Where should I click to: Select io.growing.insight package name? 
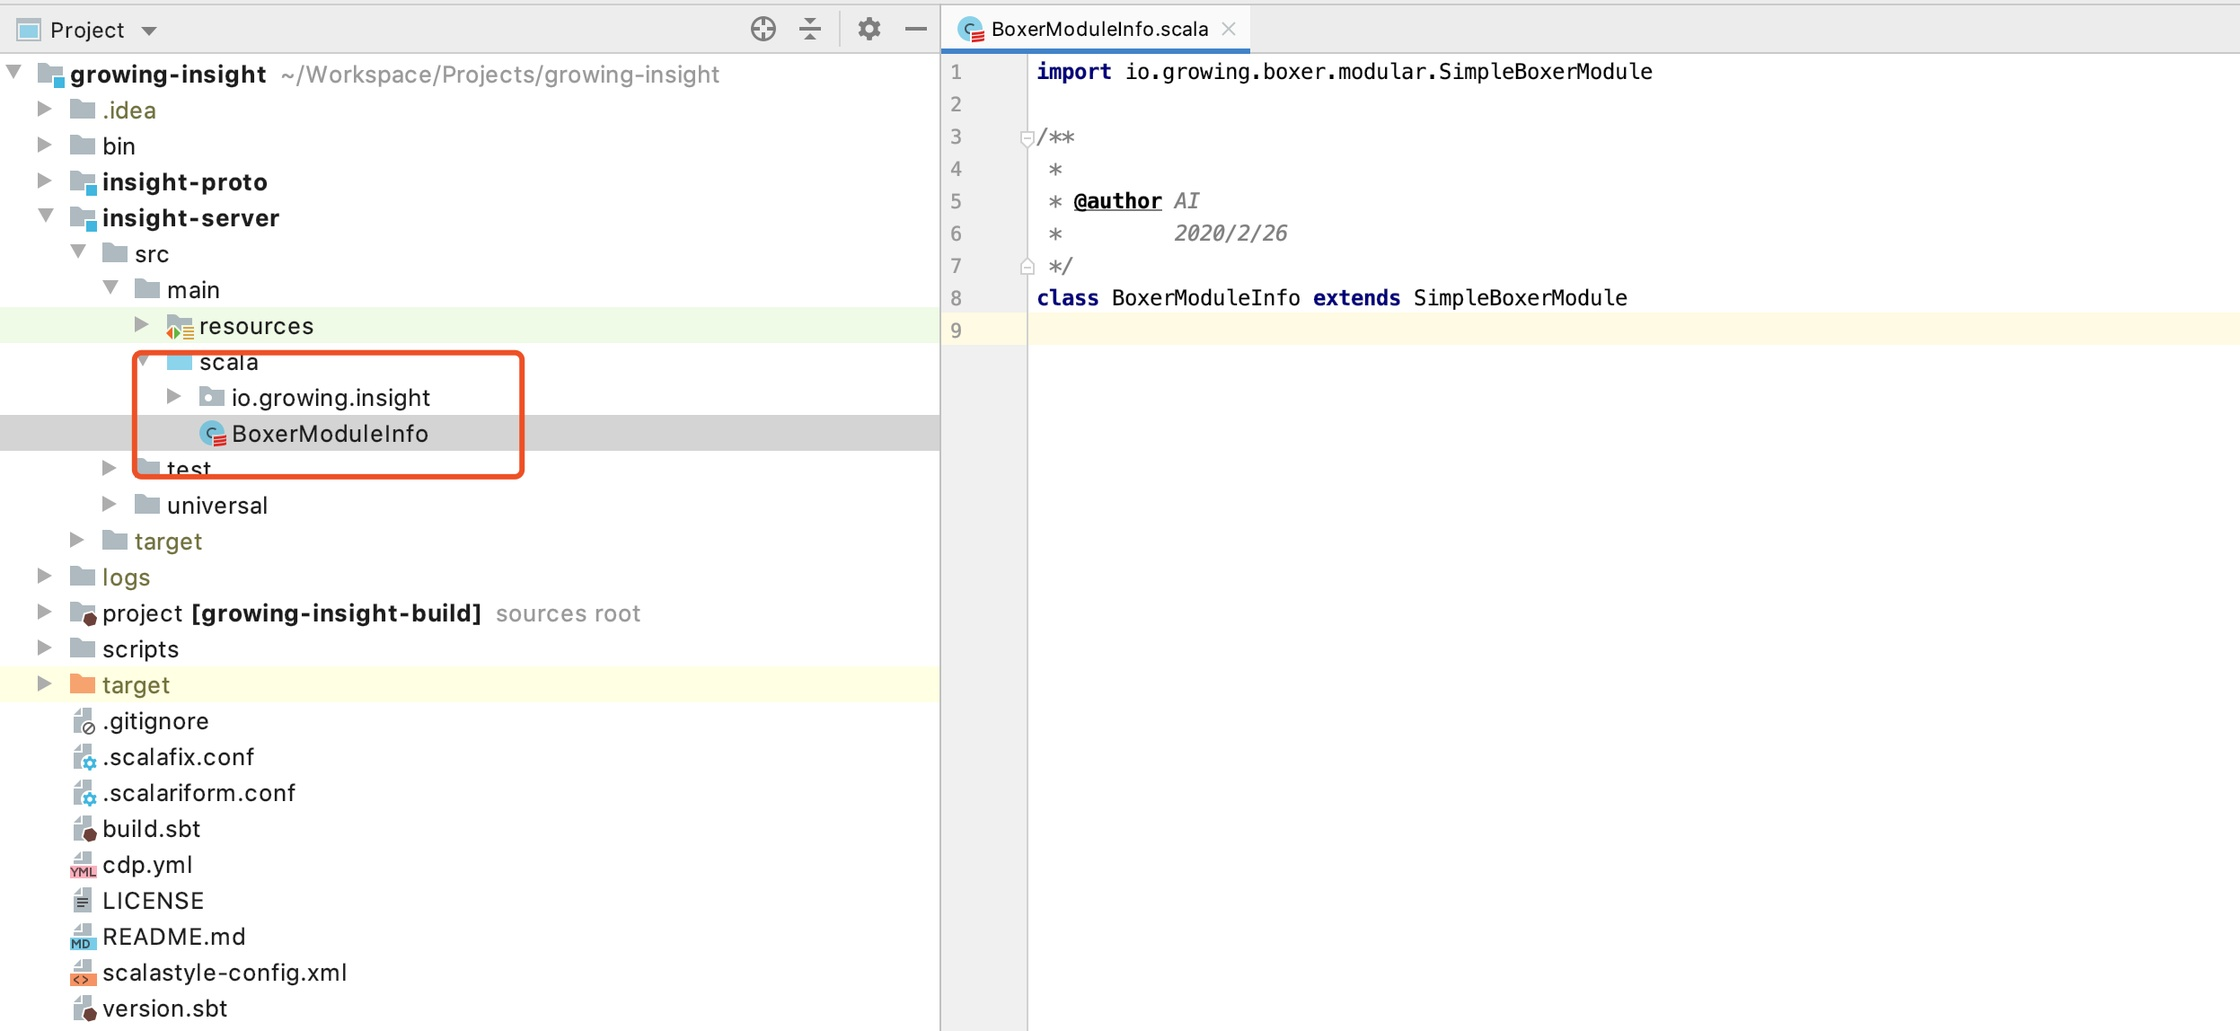click(331, 397)
